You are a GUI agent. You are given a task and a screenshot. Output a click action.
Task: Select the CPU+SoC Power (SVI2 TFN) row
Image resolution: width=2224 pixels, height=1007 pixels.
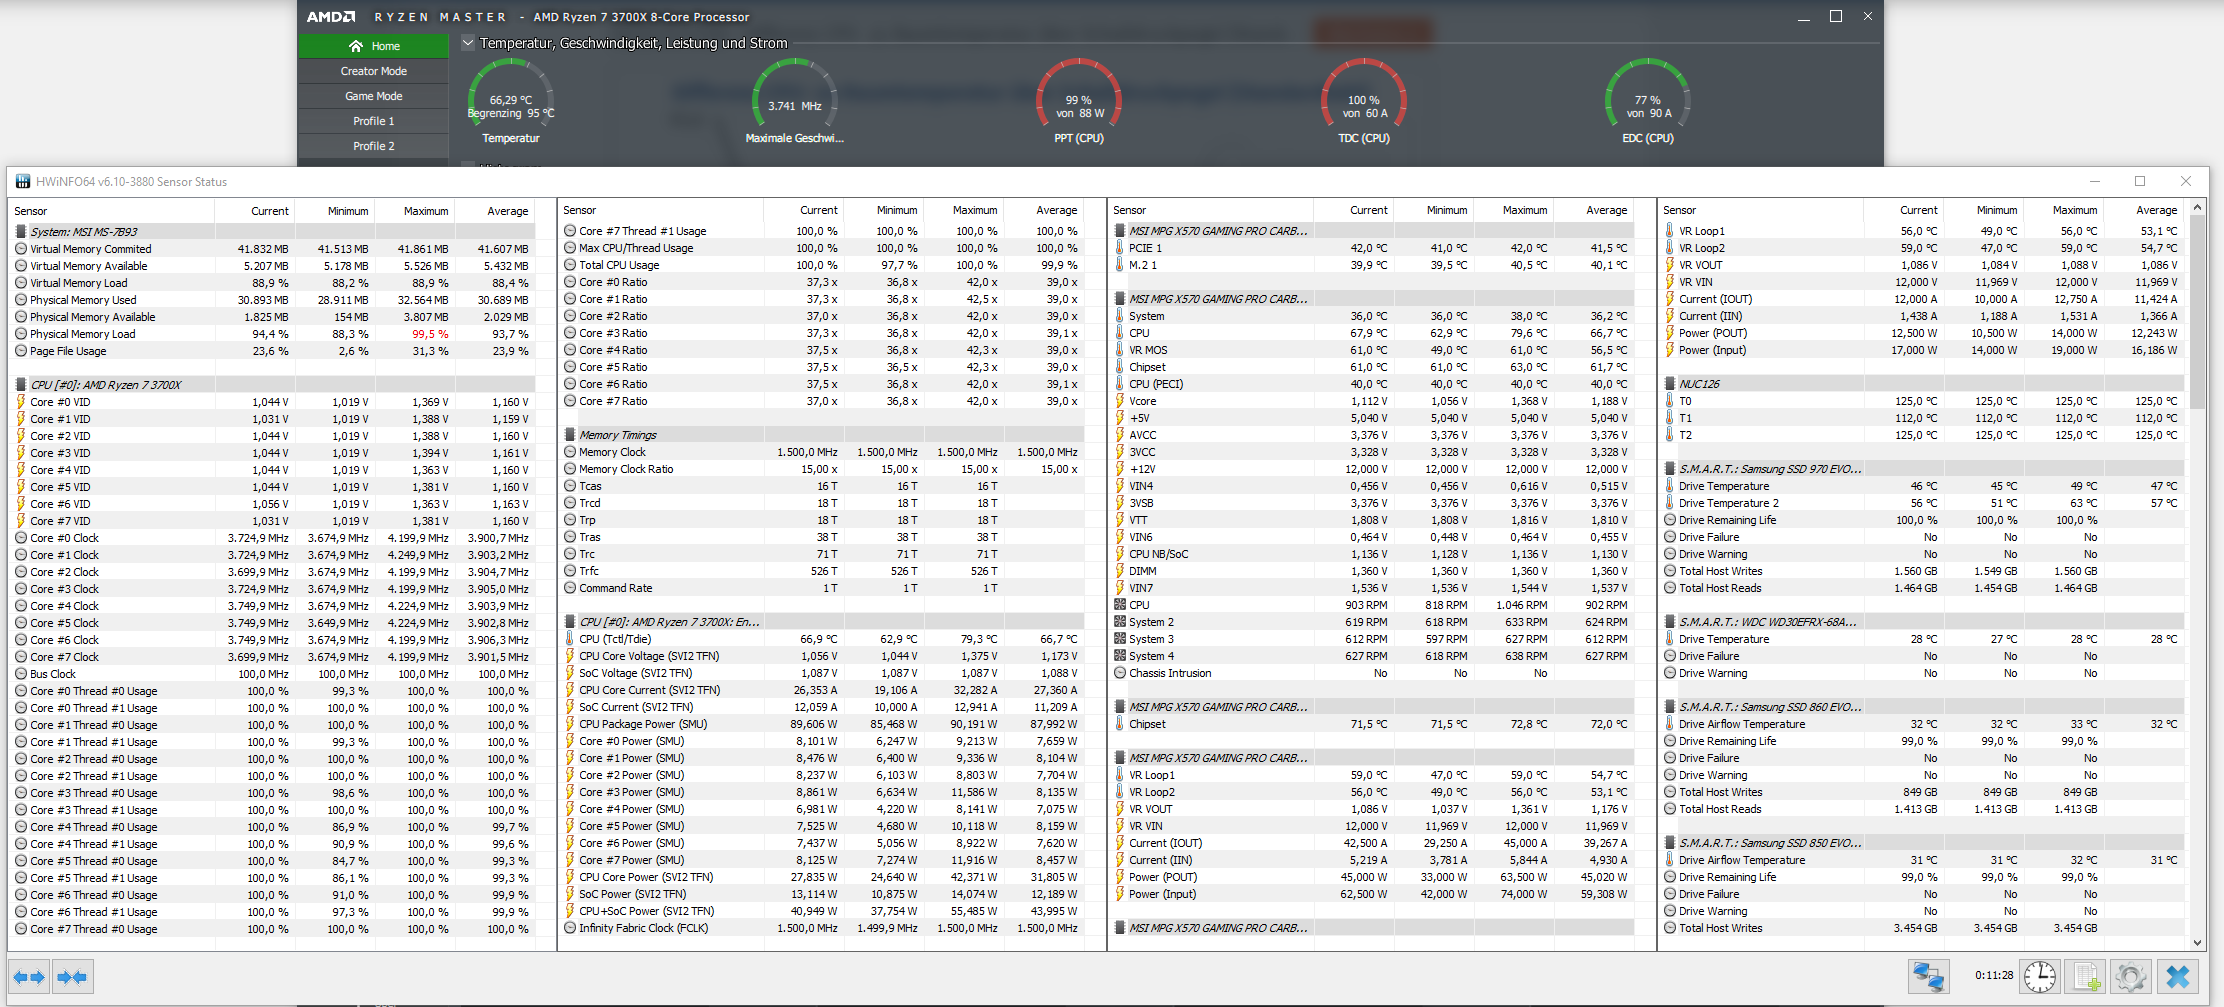pos(823,911)
